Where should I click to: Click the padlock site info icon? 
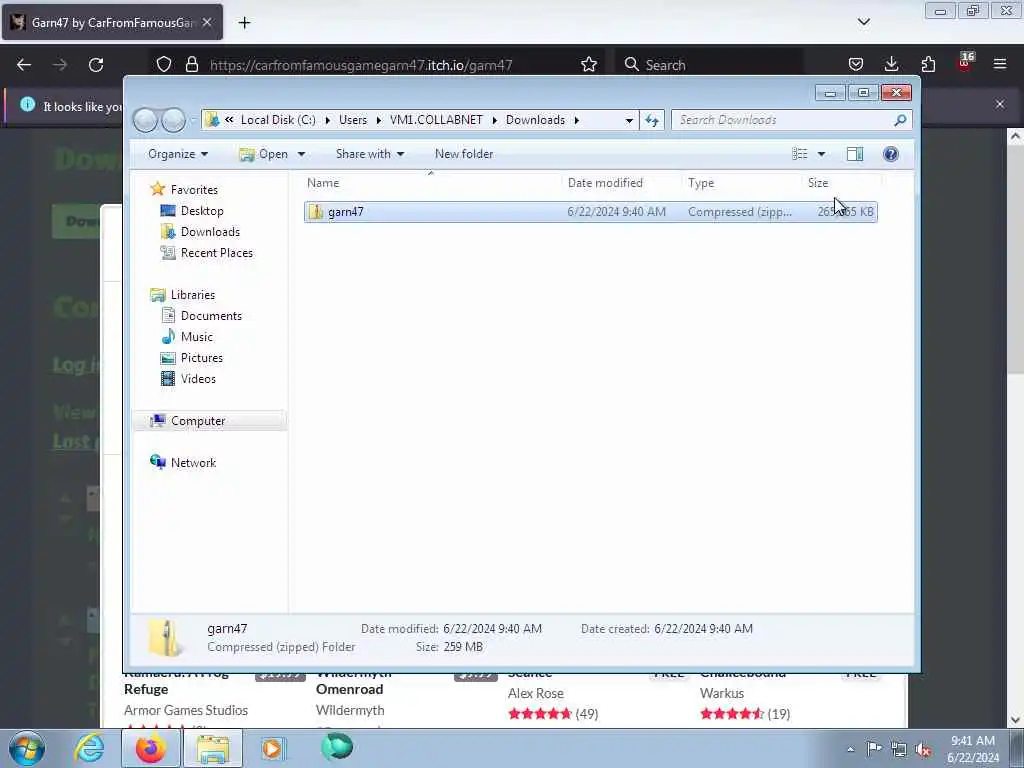[x=191, y=65]
